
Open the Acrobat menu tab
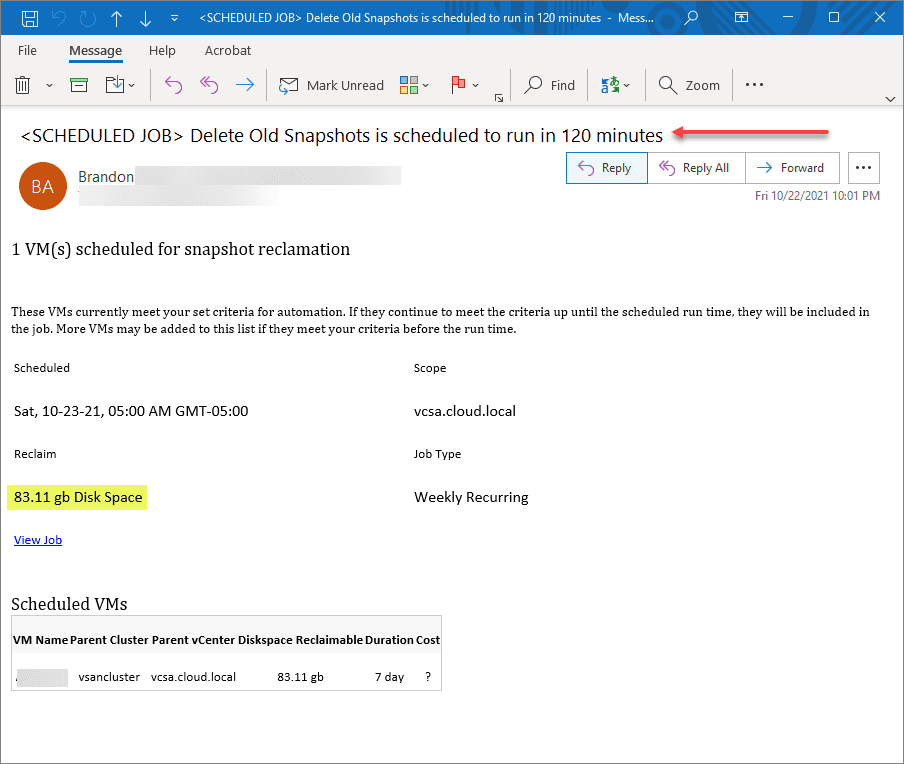coord(227,51)
